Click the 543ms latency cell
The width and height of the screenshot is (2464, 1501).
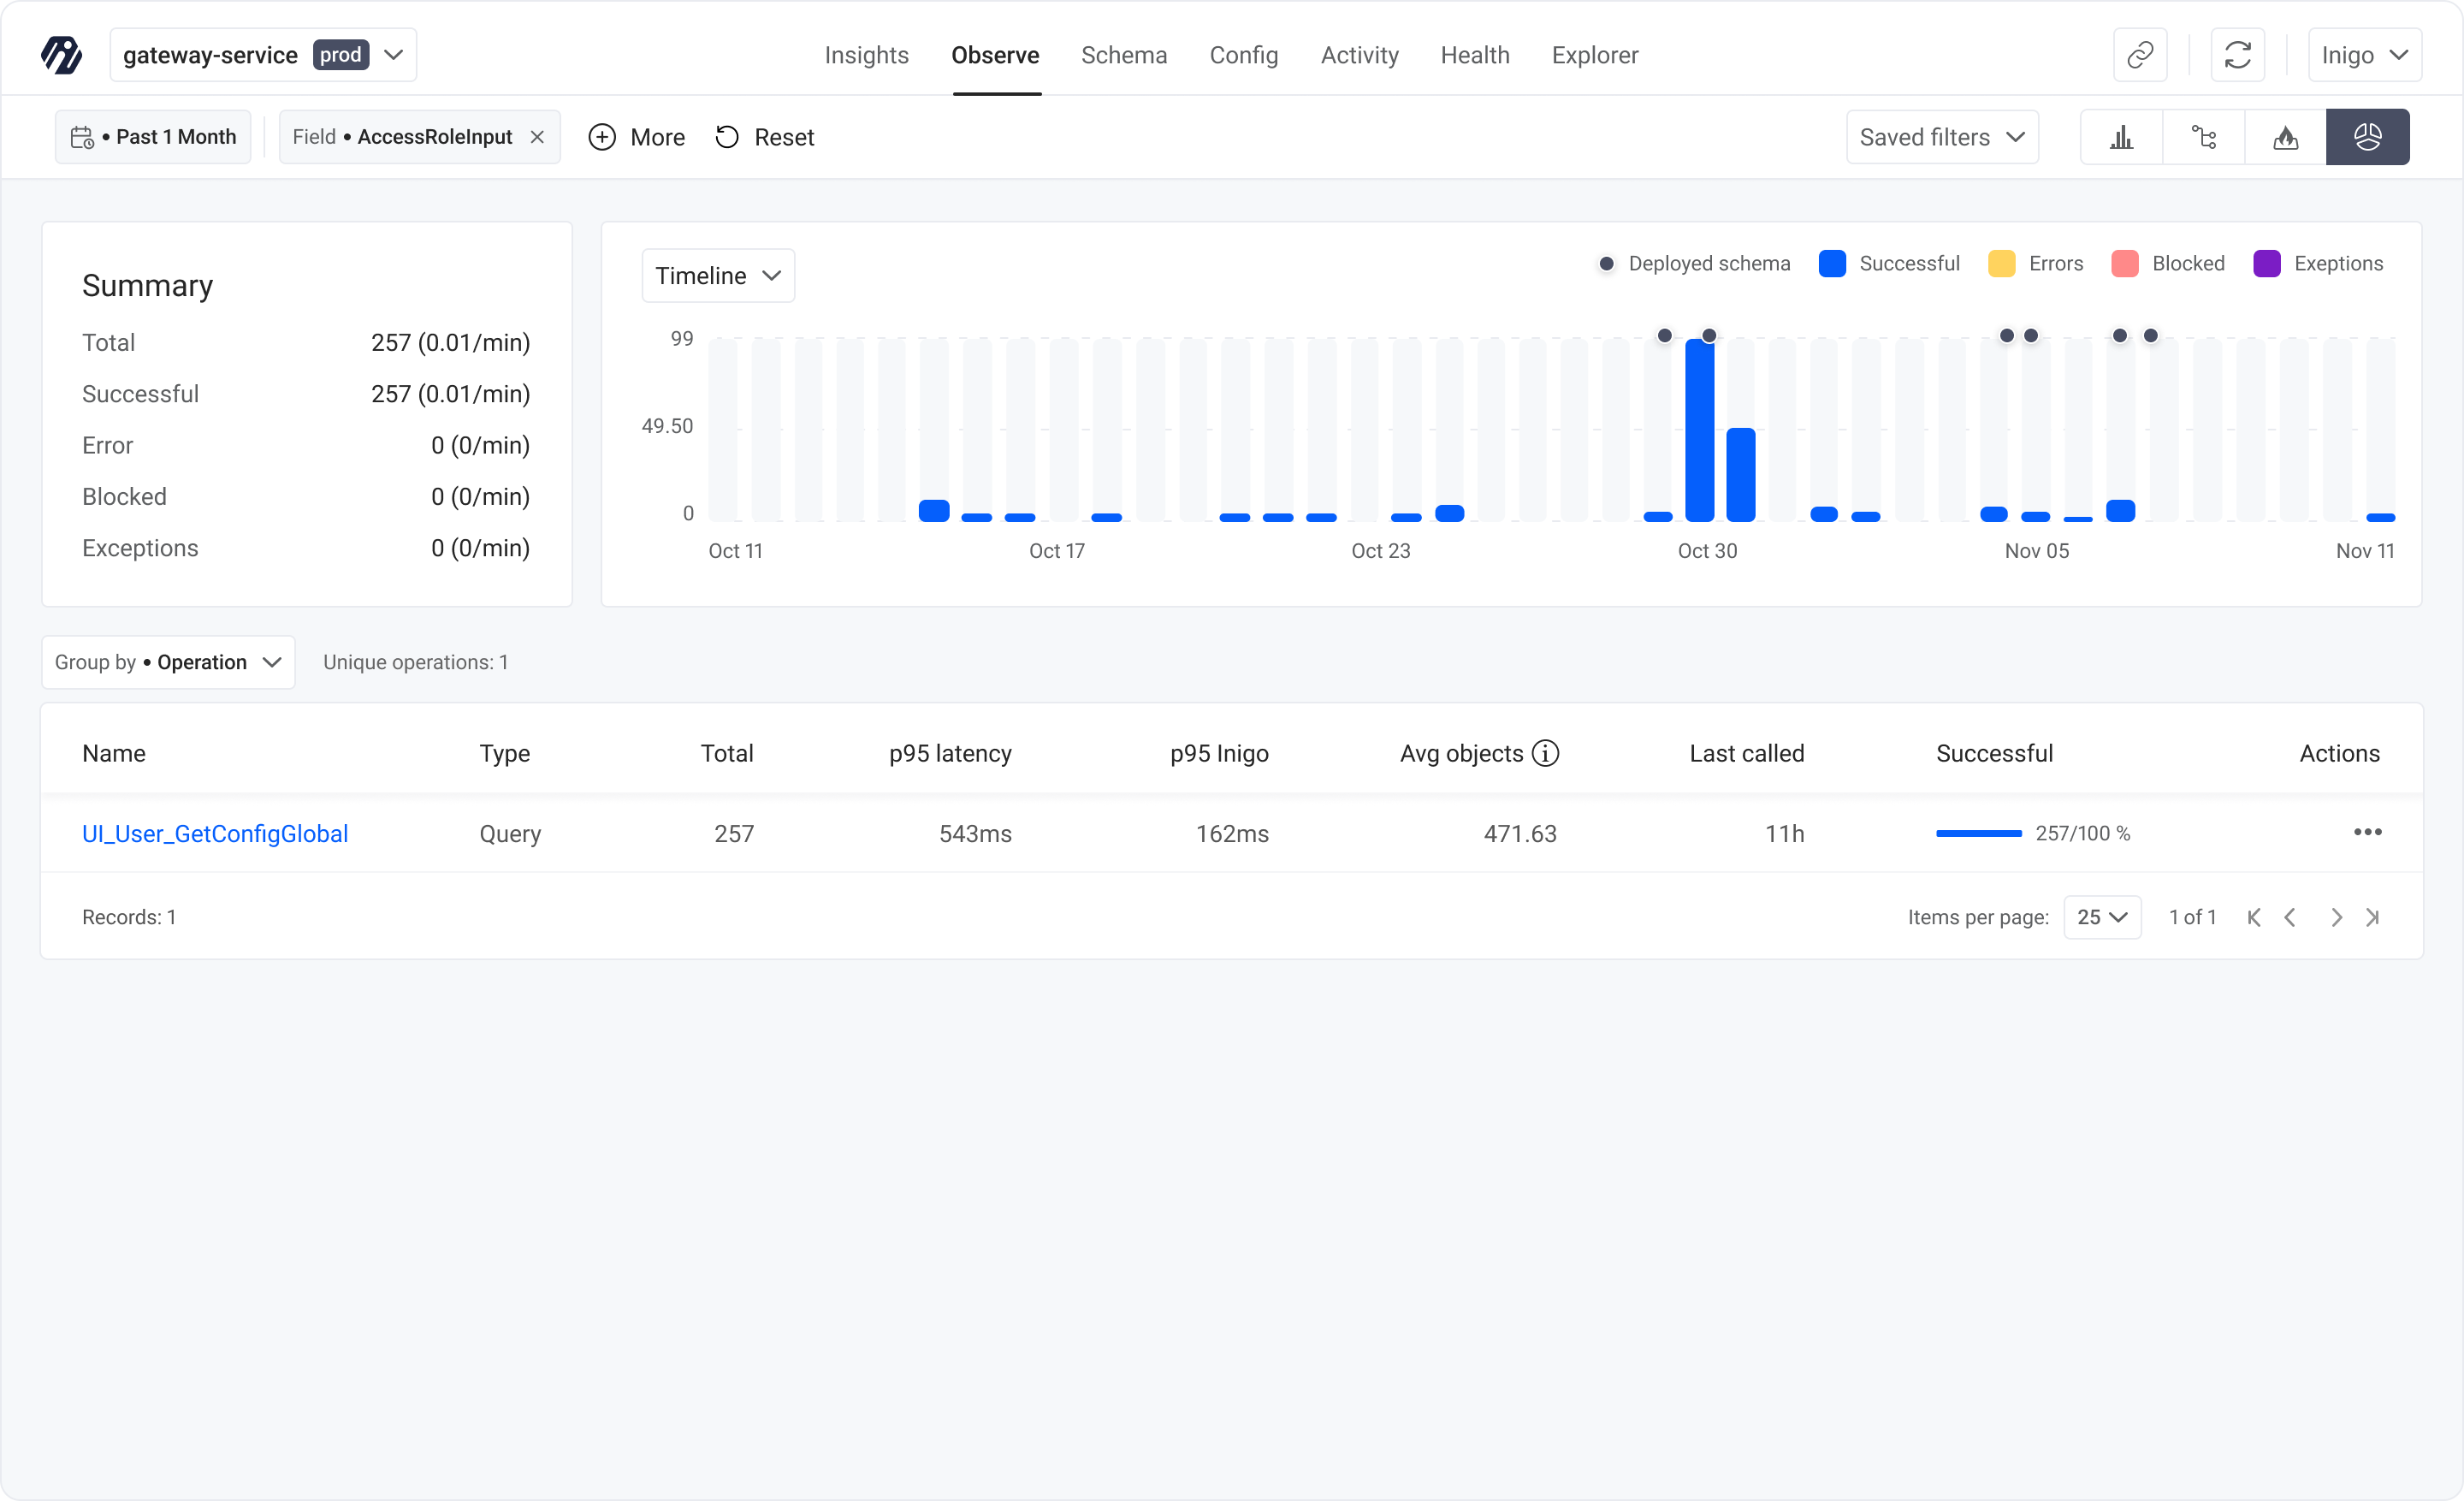click(x=975, y=833)
